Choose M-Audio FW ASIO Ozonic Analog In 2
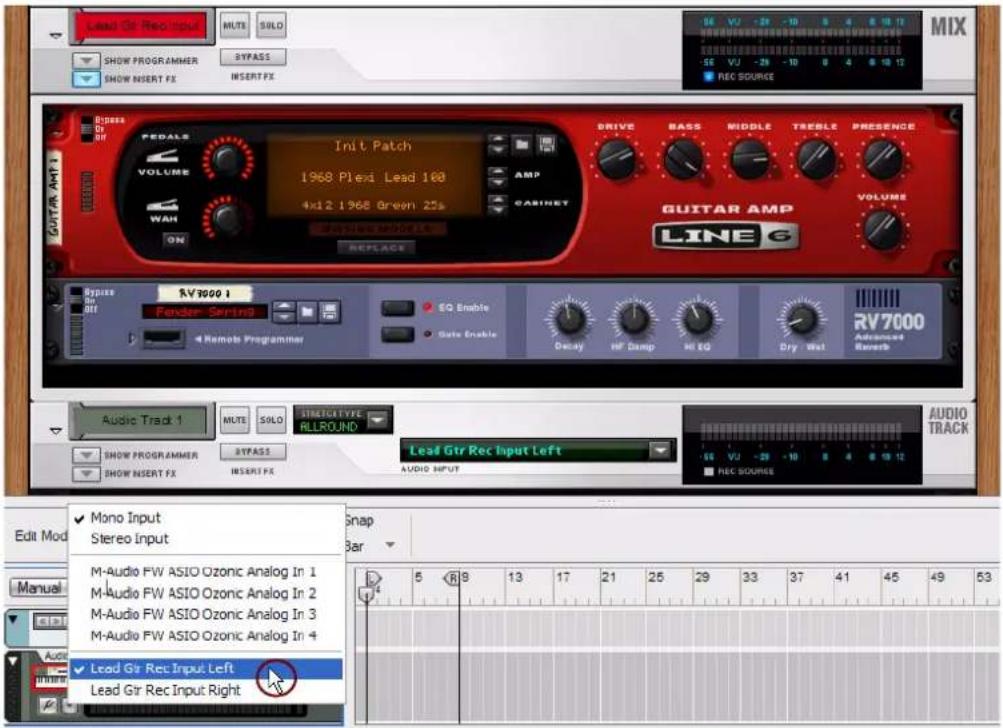 click(203, 593)
